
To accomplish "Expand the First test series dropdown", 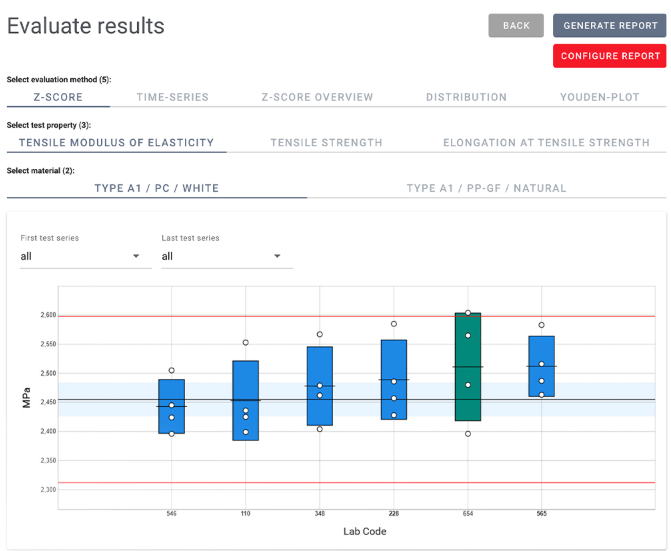I will (80, 257).
